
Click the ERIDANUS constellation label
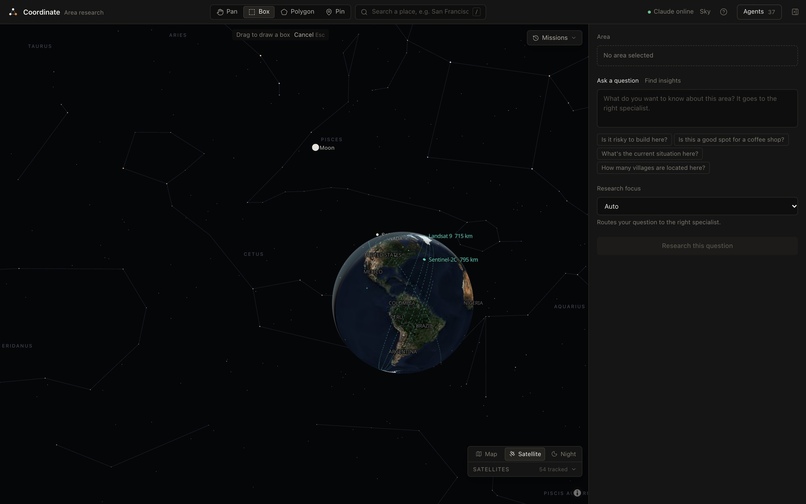tap(17, 346)
